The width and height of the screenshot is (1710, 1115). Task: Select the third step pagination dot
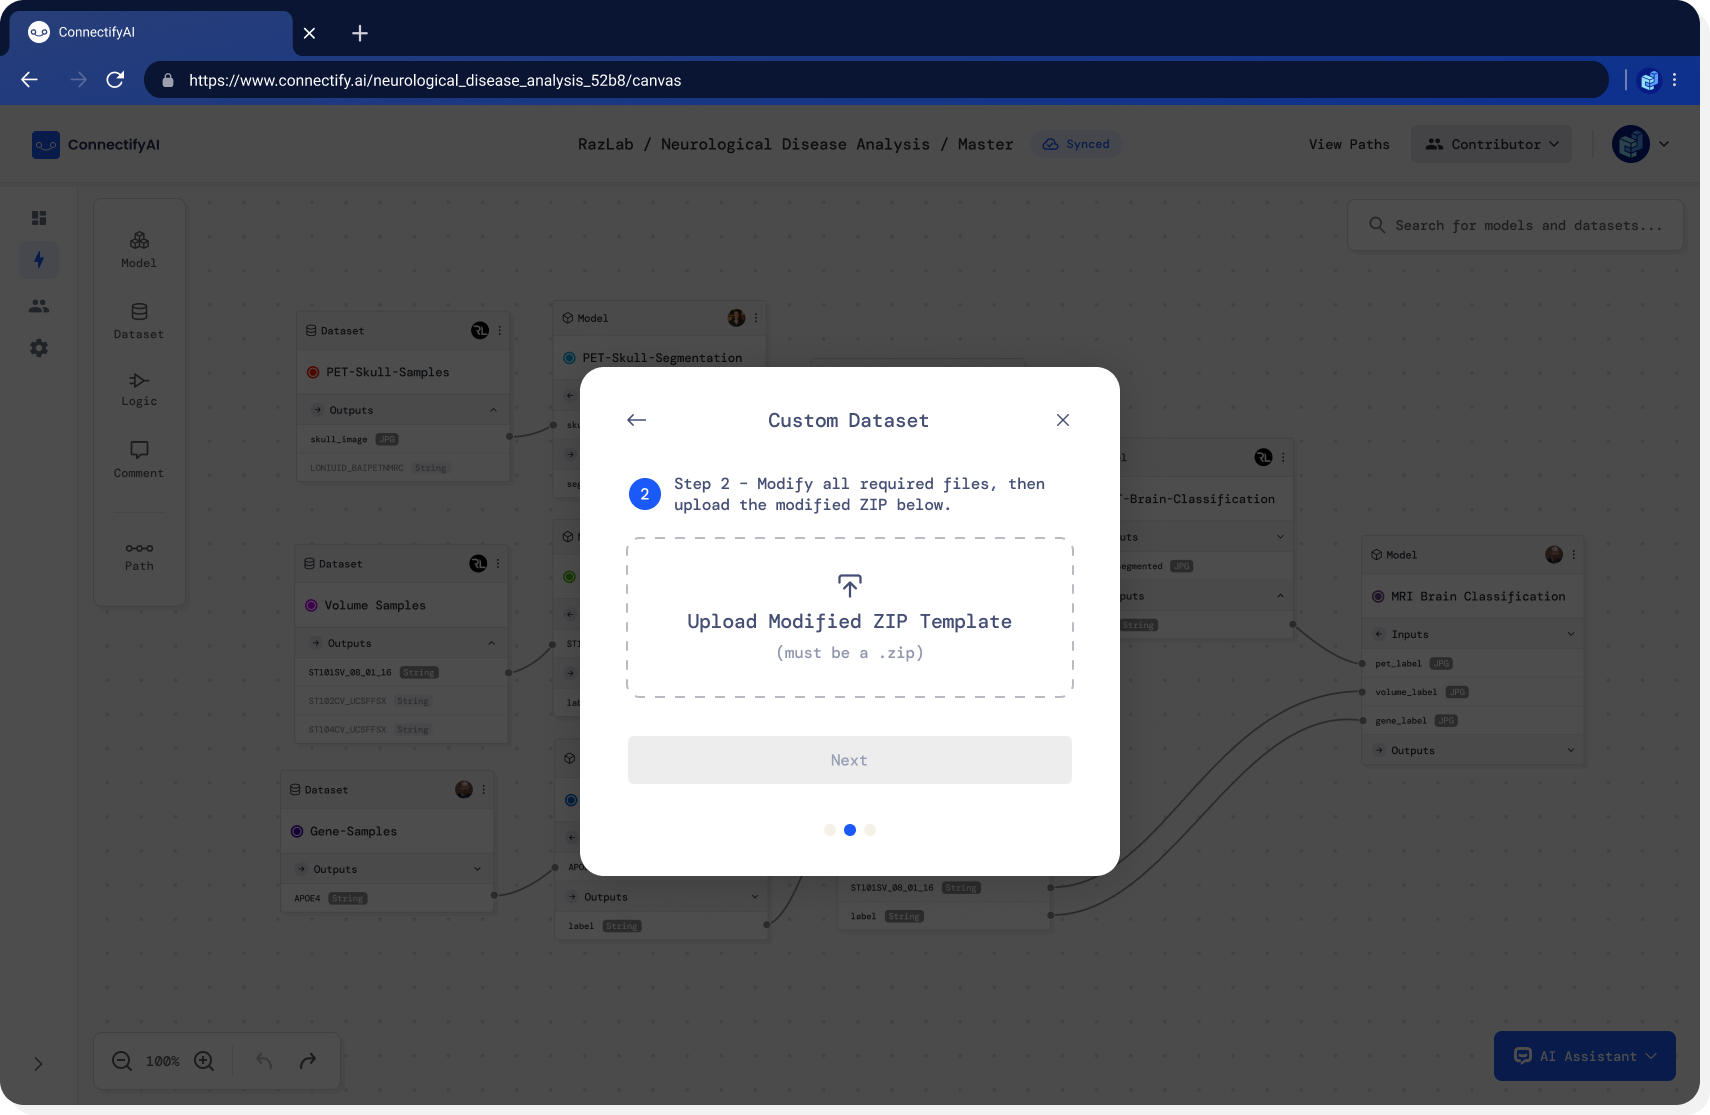tap(870, 830)
